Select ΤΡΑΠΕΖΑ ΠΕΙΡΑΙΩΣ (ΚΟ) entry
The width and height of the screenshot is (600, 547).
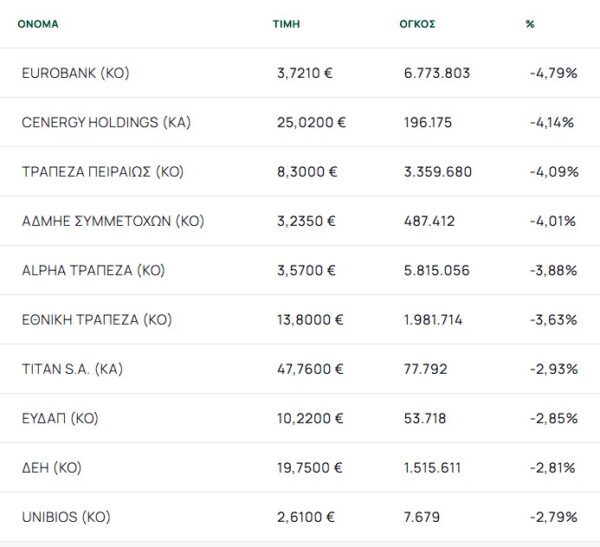coord(103,171)
